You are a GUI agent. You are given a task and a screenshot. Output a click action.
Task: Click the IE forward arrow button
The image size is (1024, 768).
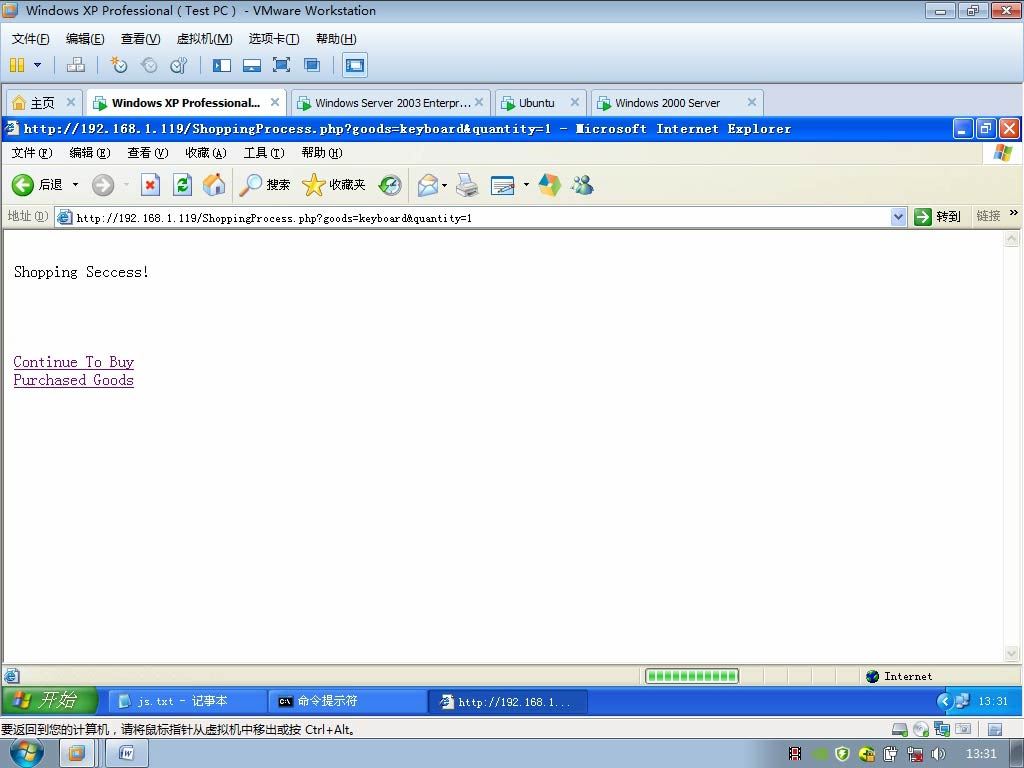click(103, 185)
